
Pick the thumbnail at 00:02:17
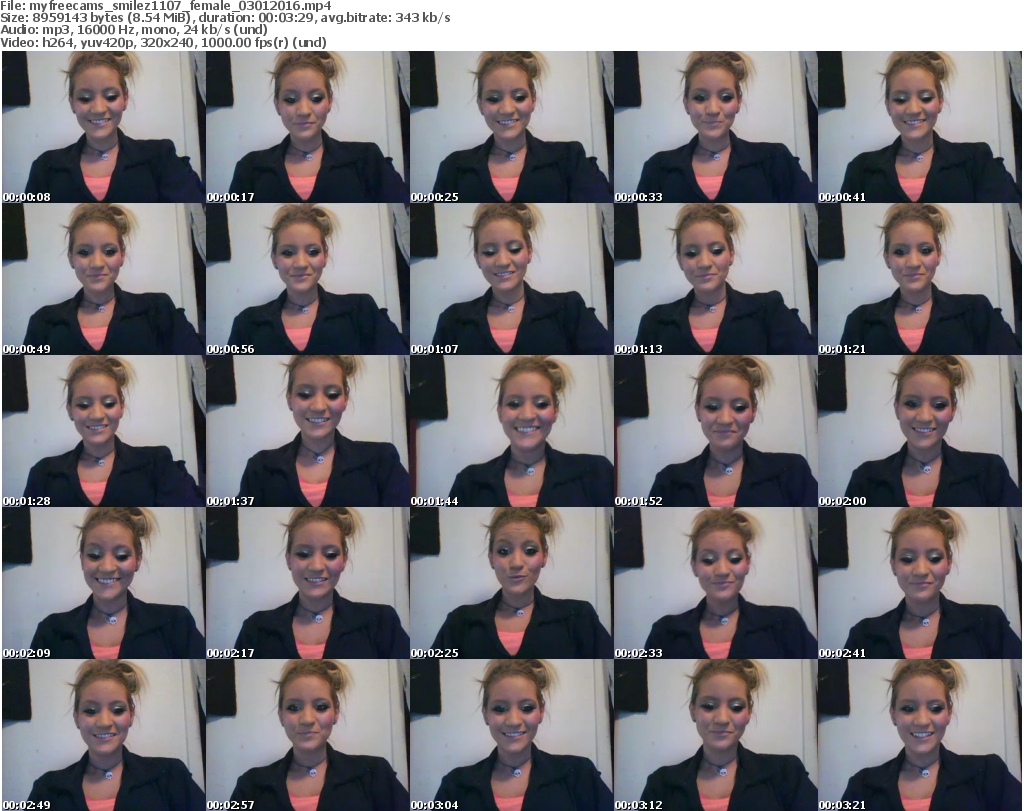click(x=308, y=583)
